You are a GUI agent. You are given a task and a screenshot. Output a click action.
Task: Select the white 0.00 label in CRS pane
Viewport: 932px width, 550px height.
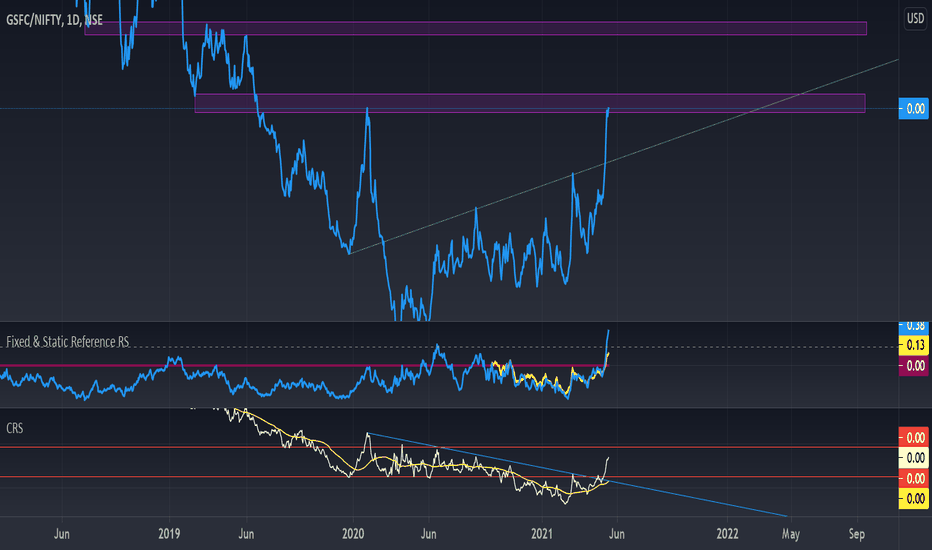point(914,458)
